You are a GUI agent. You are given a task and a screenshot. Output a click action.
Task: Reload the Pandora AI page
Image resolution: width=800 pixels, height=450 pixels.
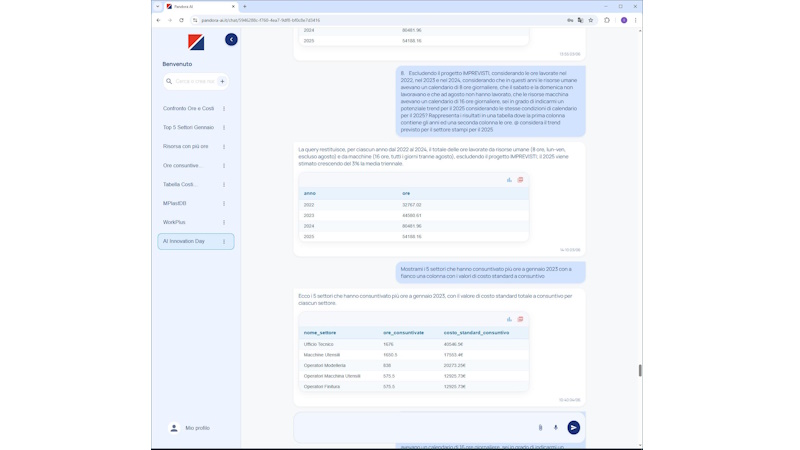181,20
